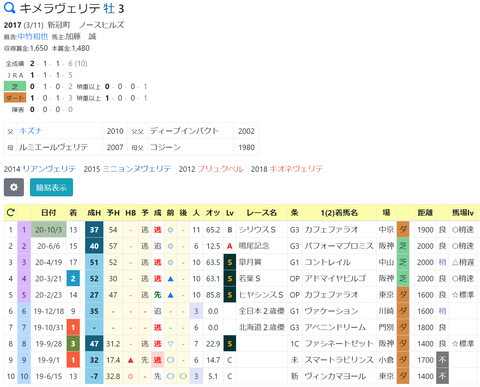Open sire link キズナ
This screenshot has width=480, height=387.
[x=30, y=131]
